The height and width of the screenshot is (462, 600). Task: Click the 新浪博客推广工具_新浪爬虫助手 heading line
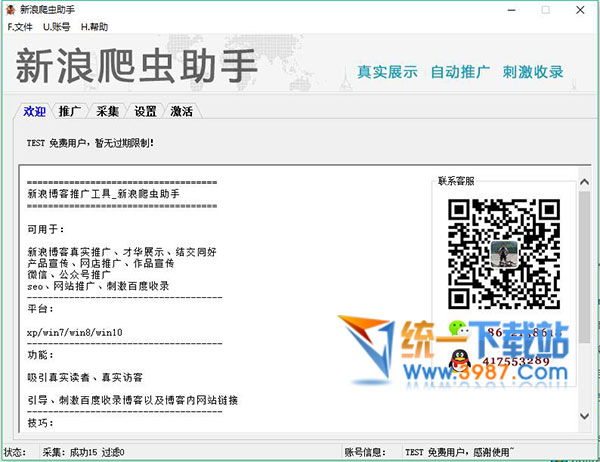click(x=103, y=194)
